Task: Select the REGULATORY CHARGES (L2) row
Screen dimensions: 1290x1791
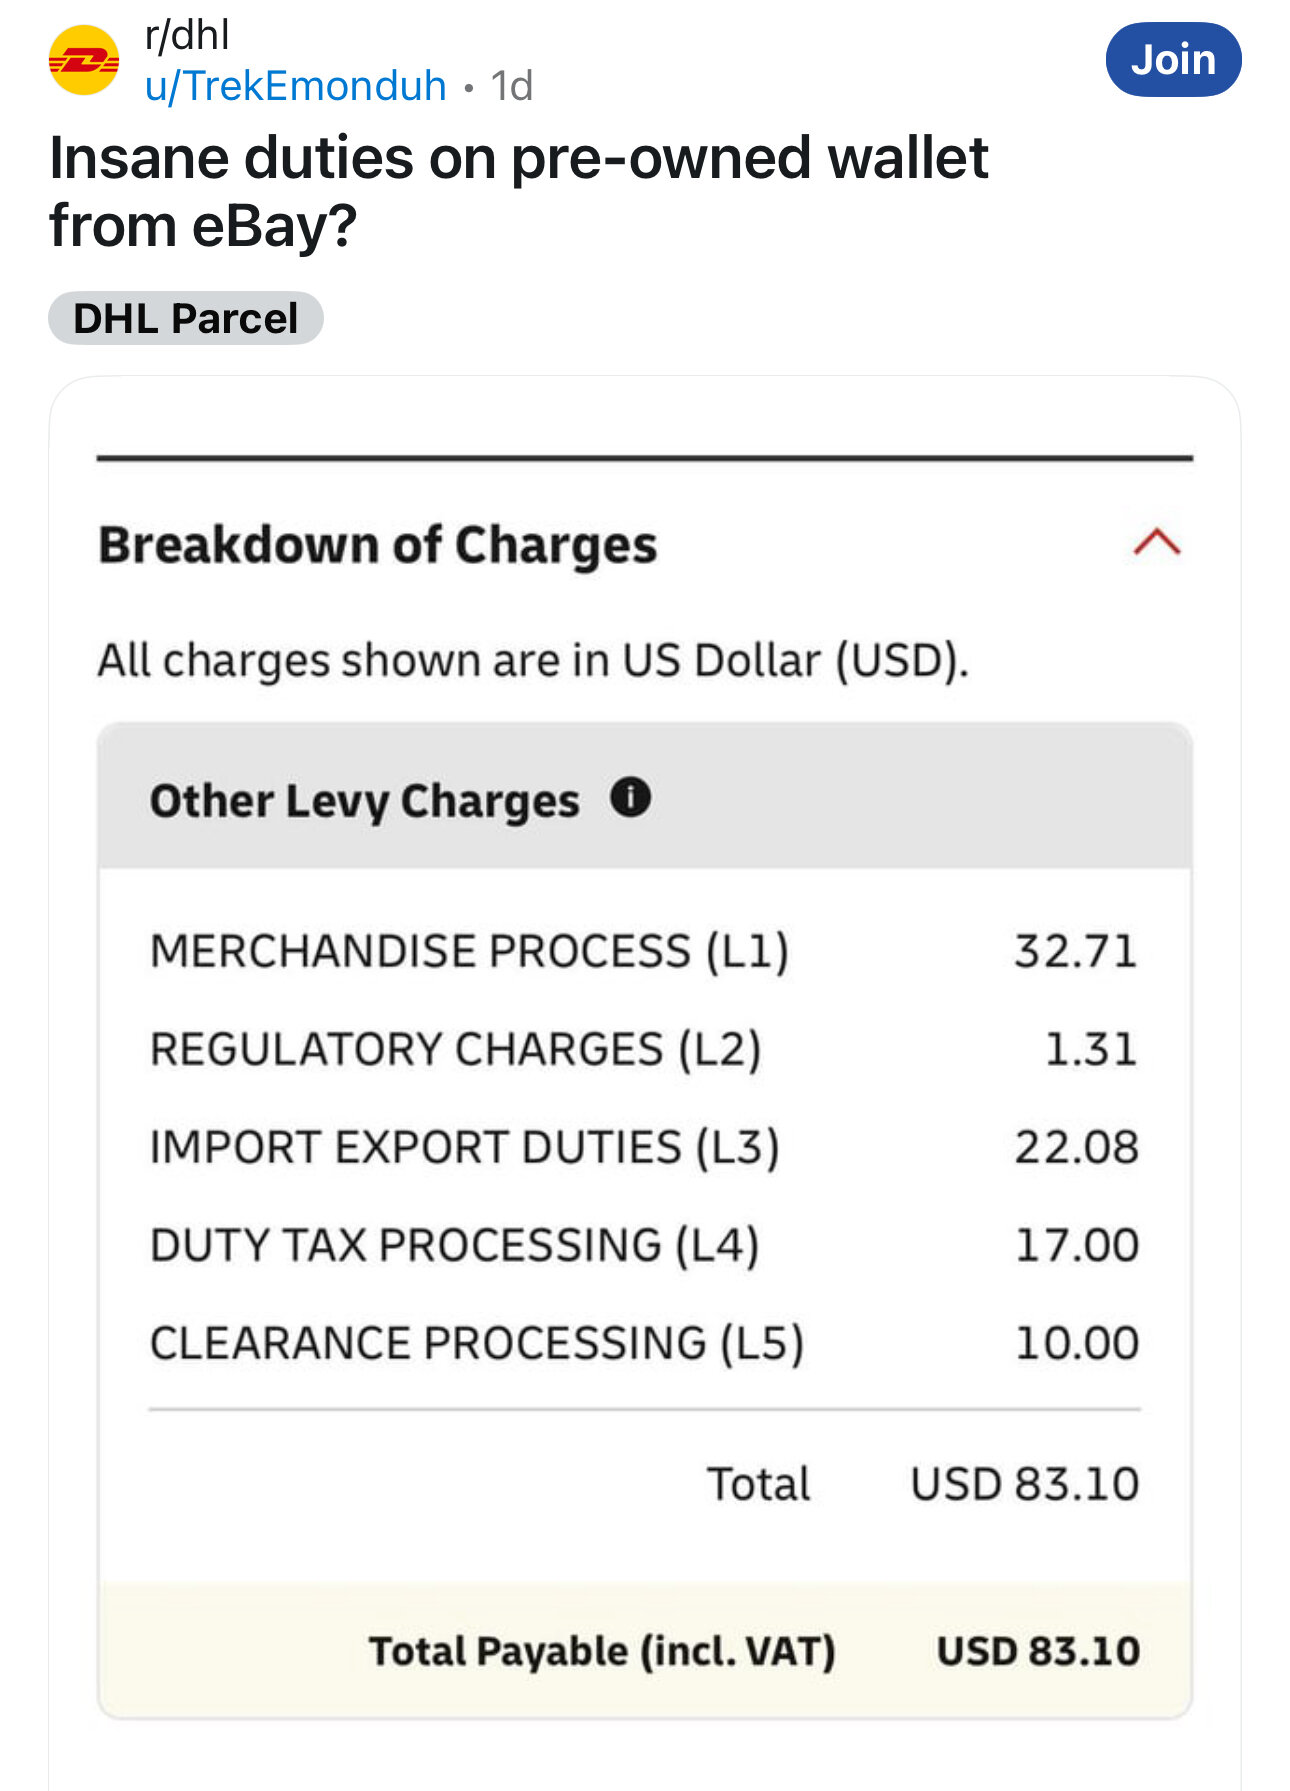Action: 645,1049
